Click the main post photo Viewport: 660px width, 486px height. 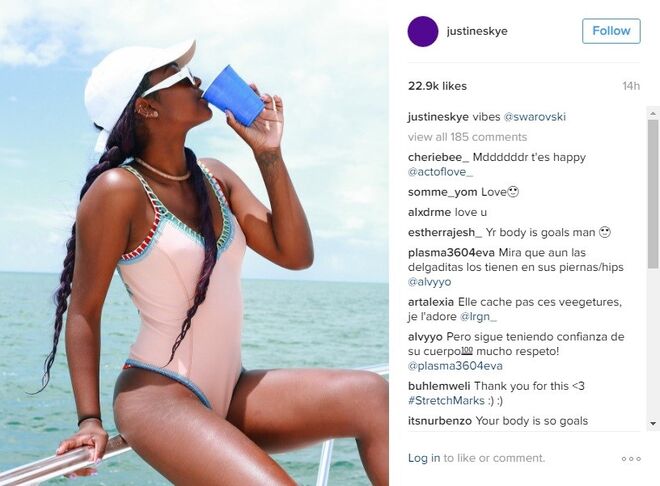click(194, 243)
